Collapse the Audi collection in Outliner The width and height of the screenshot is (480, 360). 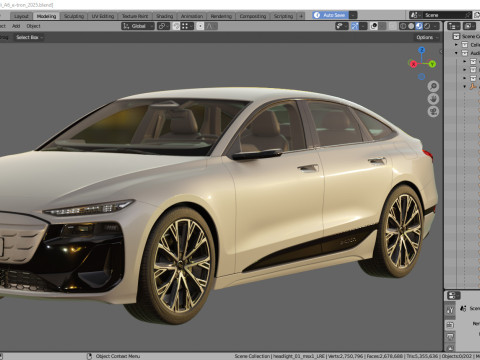[456, 53]
